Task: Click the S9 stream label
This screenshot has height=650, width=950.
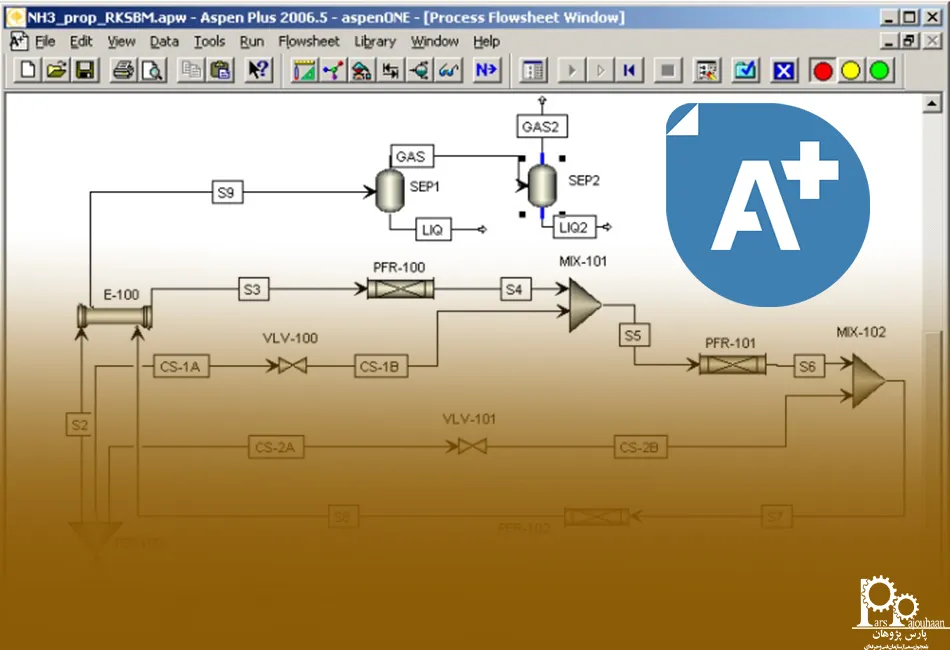Action: pyautogui.click(x=228, y=192)
